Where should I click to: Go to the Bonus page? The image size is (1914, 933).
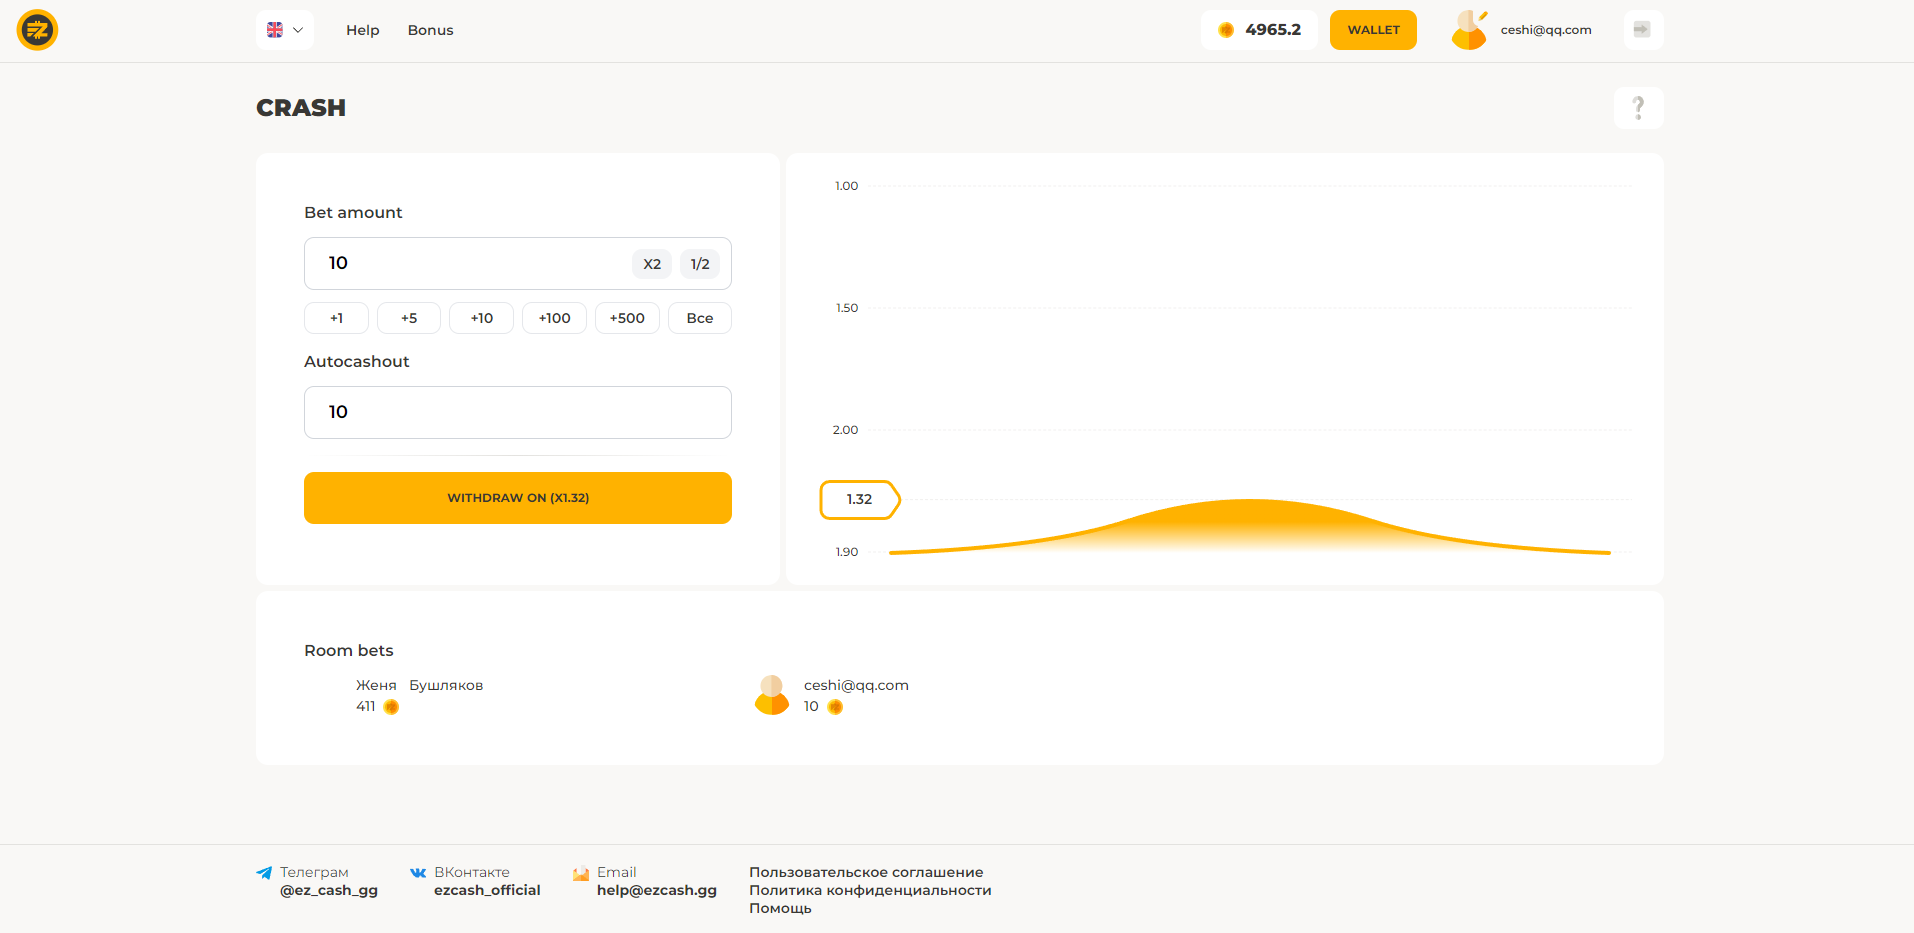[430, 30]
